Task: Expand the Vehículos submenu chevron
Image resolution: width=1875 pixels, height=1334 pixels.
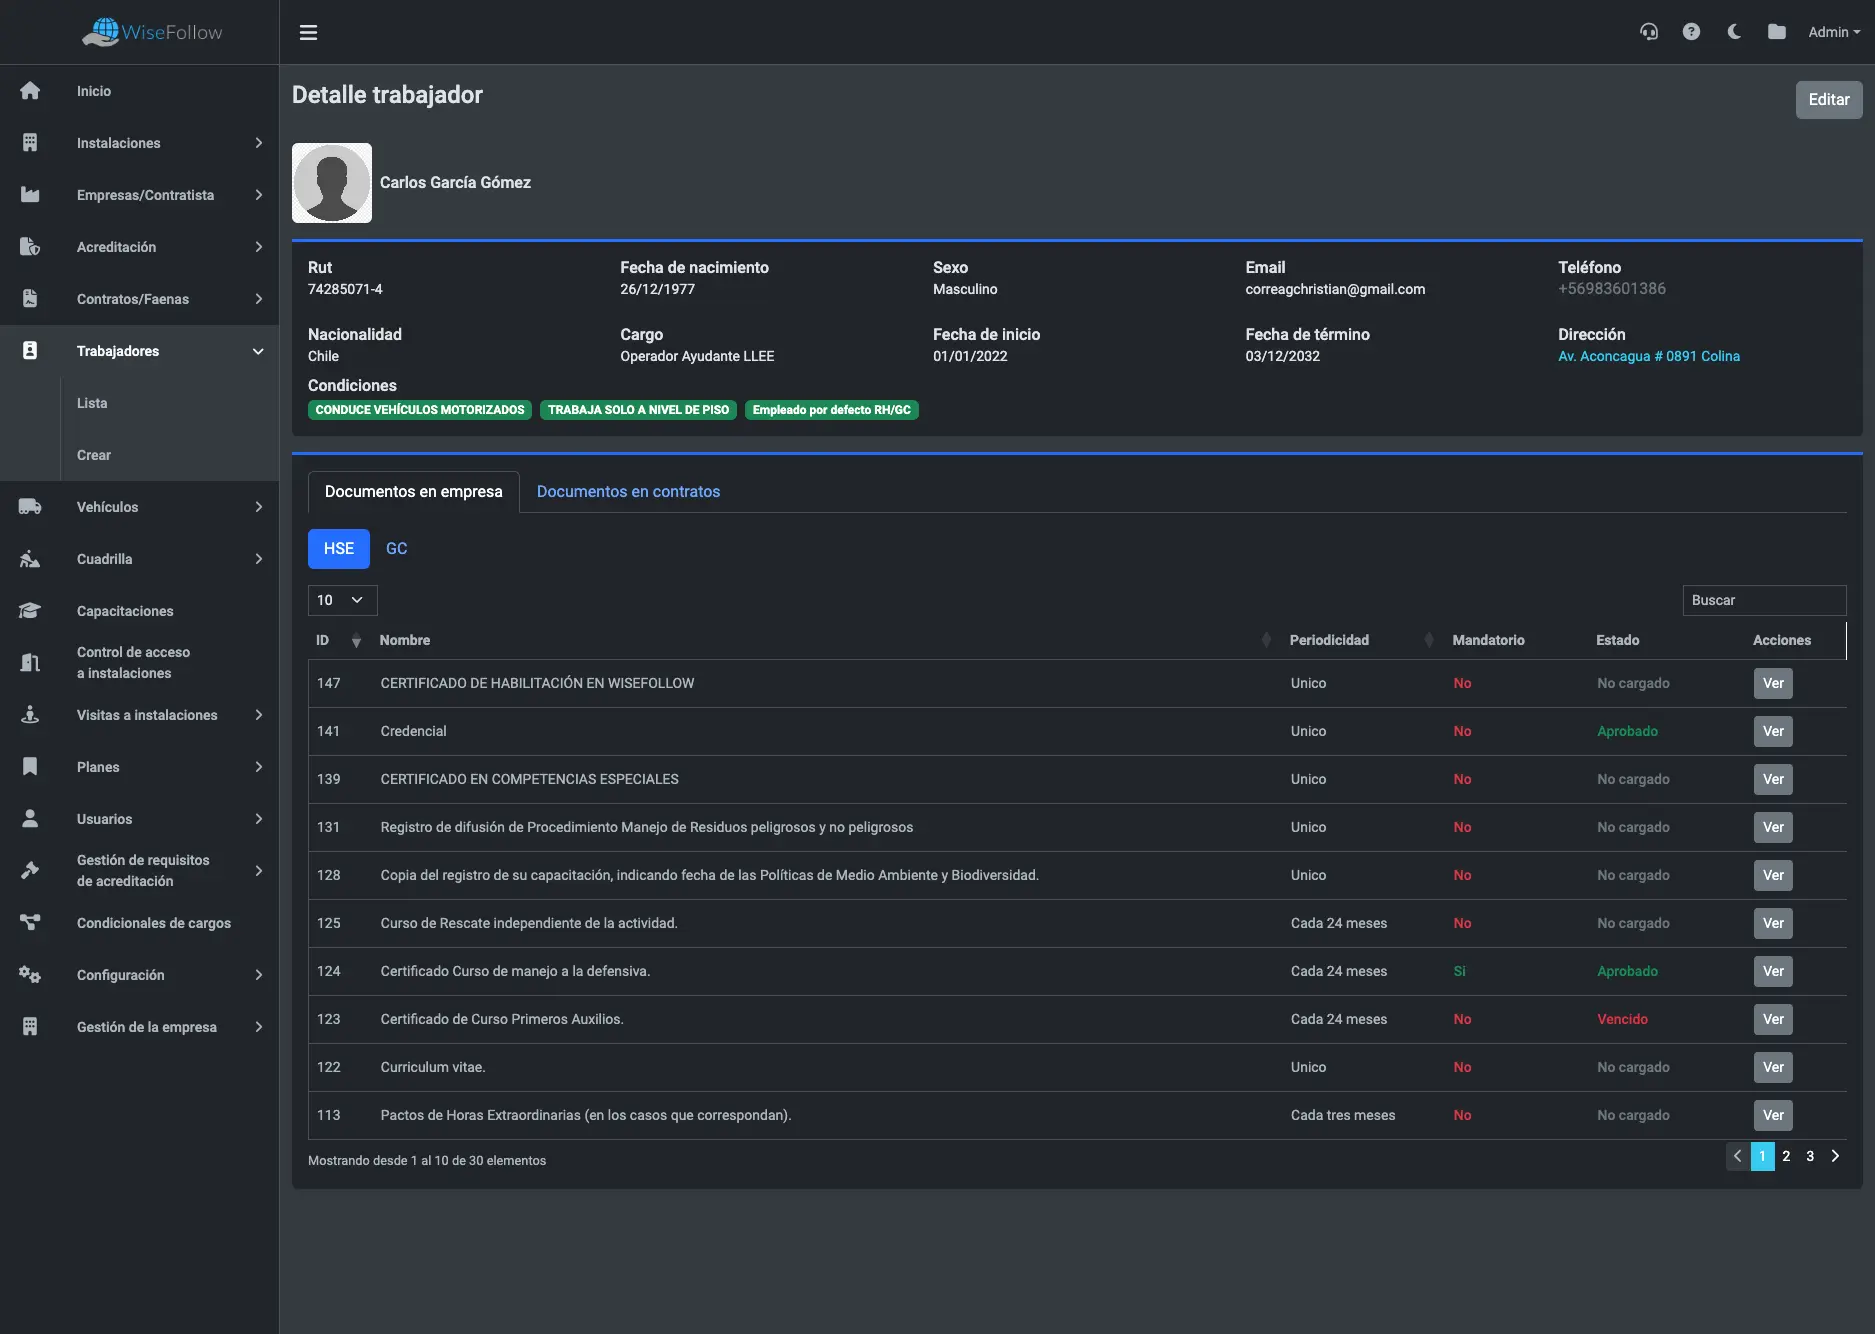Action: pyautogui.click(x=259, y=507)
